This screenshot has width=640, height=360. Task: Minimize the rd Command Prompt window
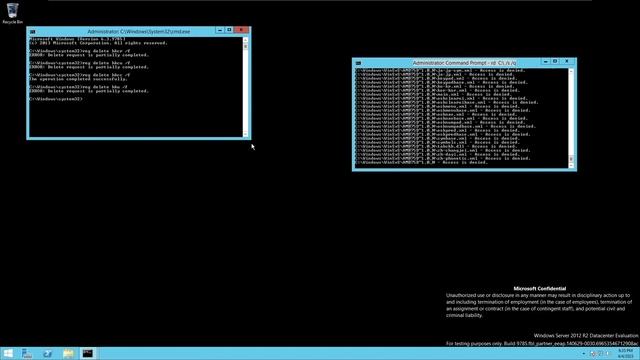point(546,62)
